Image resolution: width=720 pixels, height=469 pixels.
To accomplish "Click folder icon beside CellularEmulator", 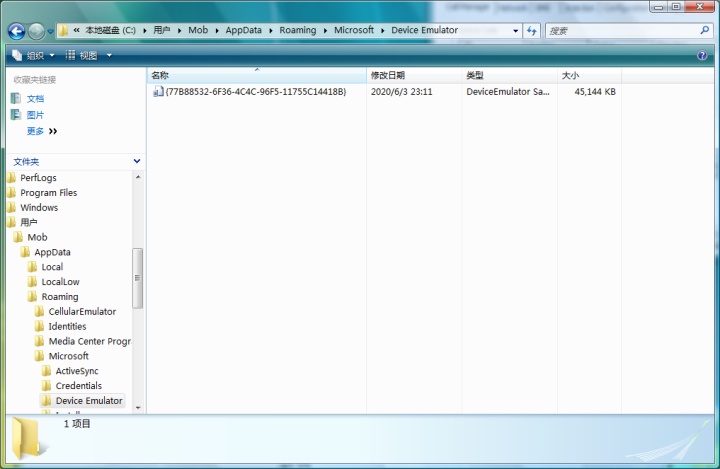I will point(39,311).
